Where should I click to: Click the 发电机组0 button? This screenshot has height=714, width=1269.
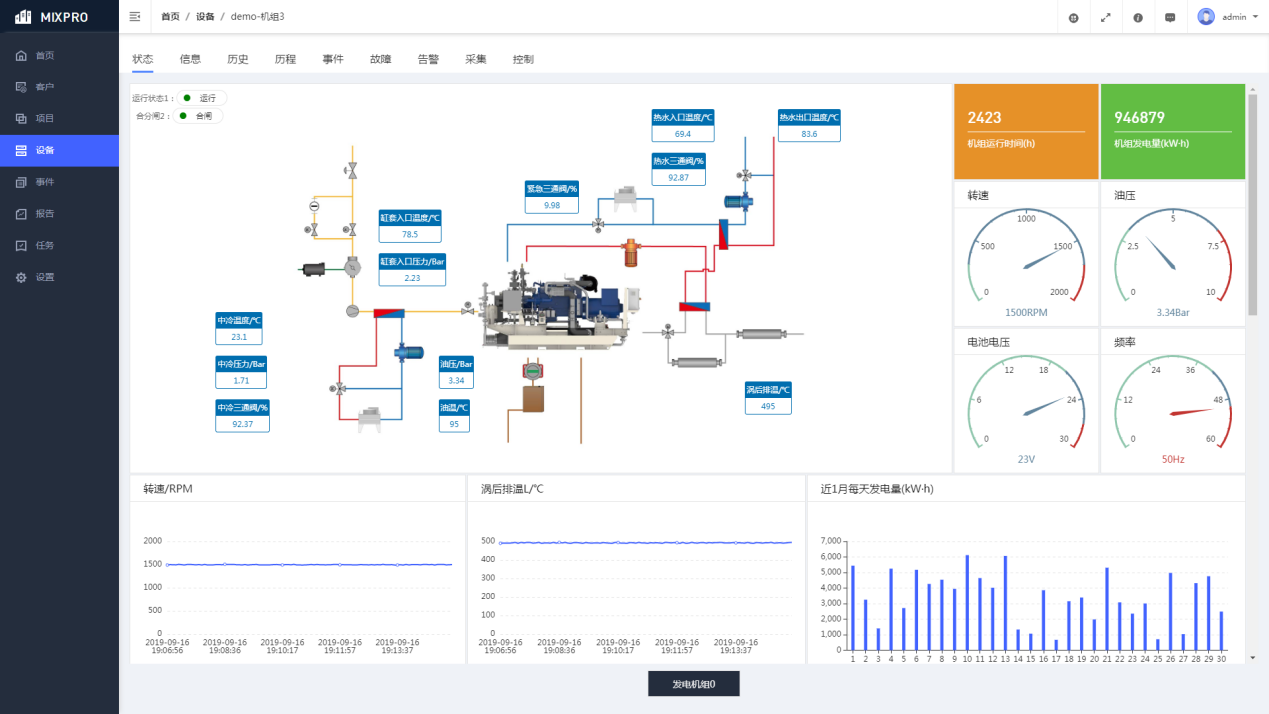click(x=693, y=684)
